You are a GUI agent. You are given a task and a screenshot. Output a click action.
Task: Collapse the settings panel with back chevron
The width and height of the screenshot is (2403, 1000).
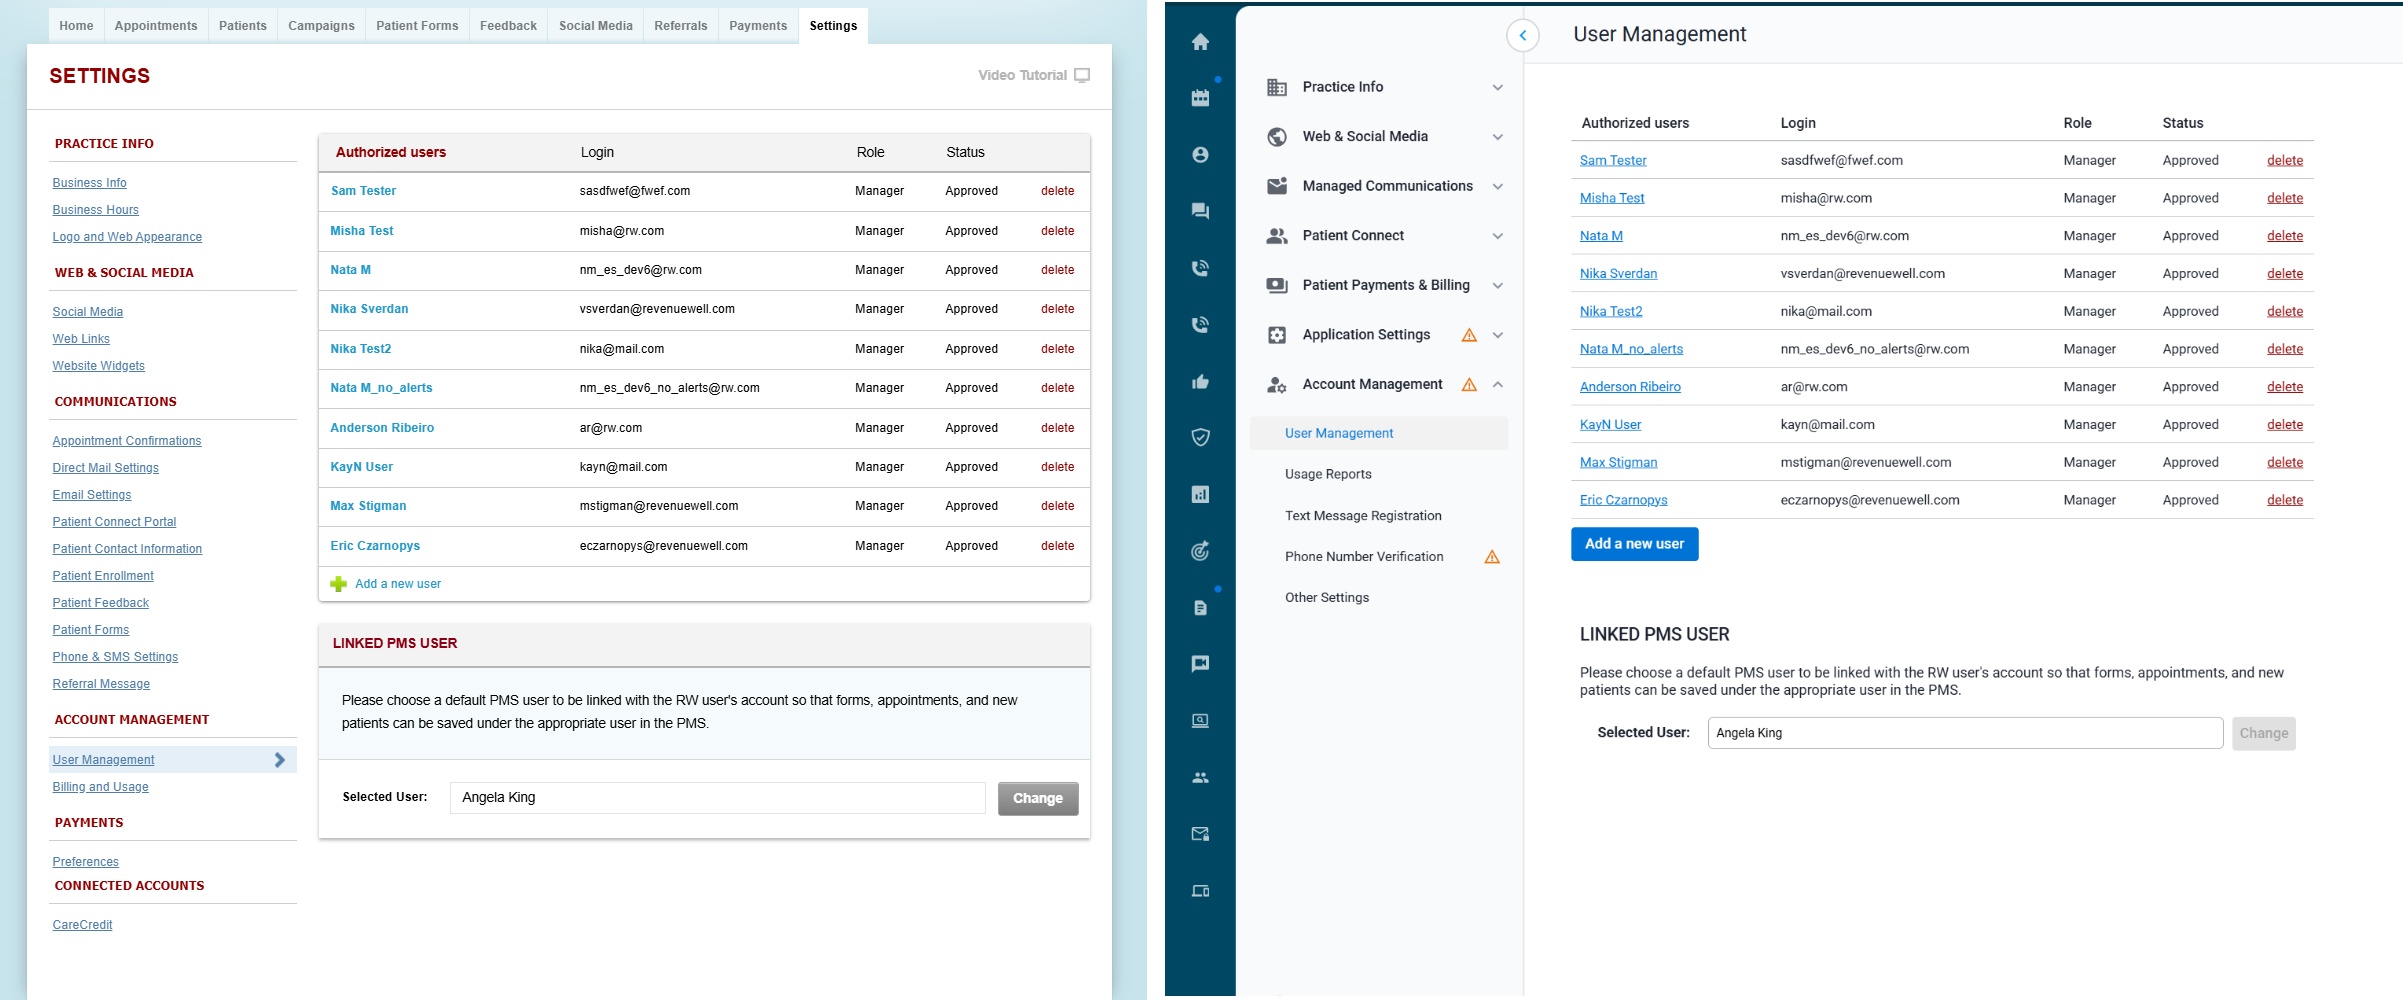pyautogui.click(x=1522, y=36)
